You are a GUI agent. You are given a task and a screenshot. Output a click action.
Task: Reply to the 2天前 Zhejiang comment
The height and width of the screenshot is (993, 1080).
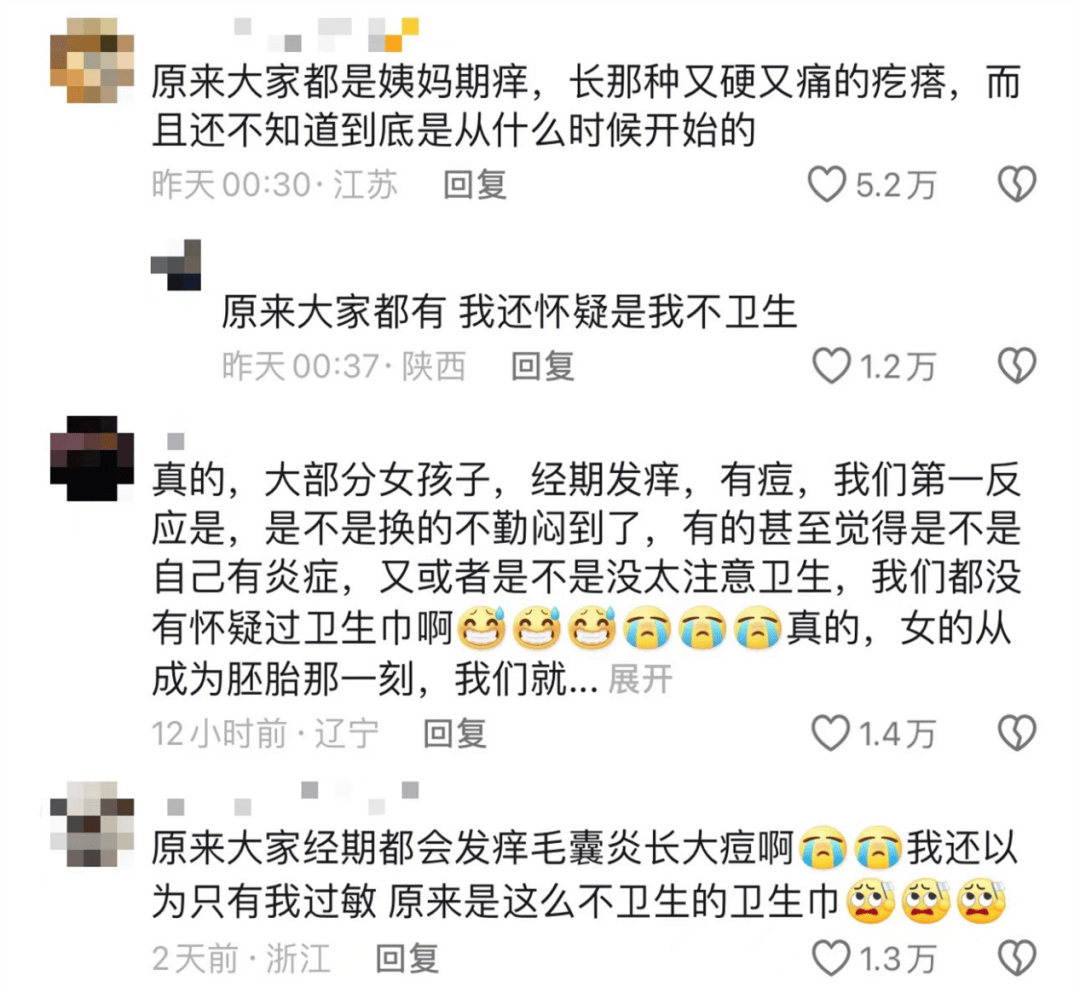pyautogui.click(x=407, y=958)
